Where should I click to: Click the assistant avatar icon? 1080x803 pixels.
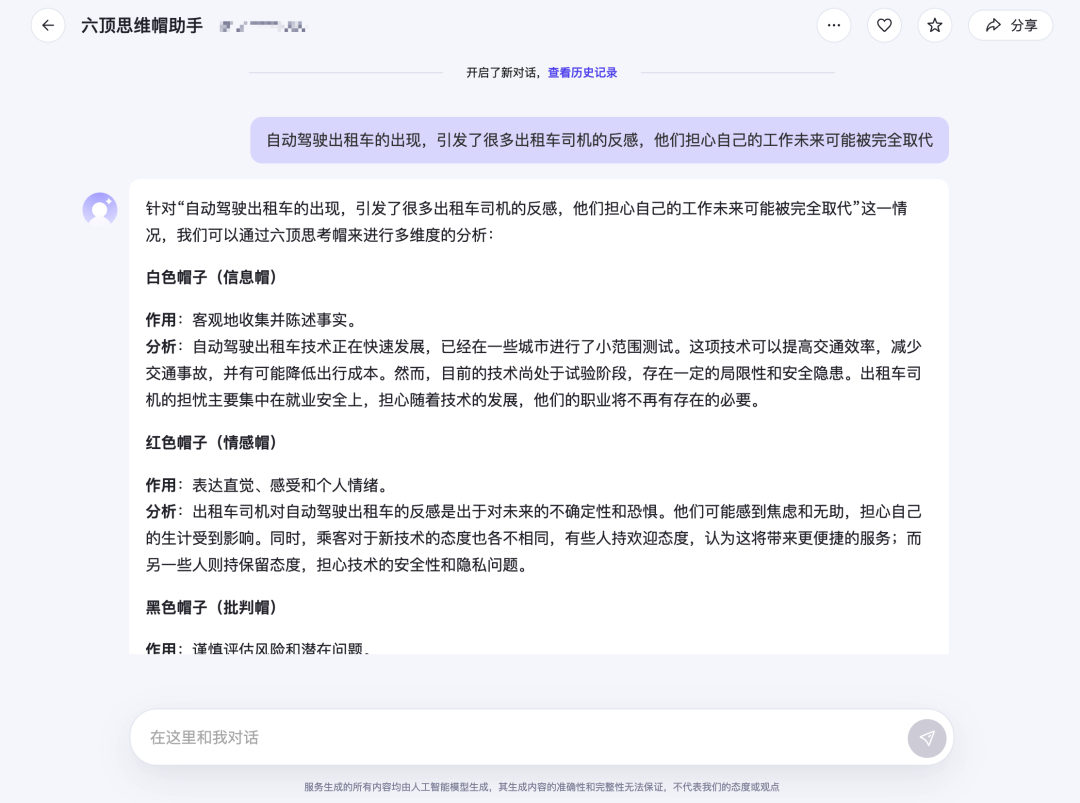(x=100, y=209)
